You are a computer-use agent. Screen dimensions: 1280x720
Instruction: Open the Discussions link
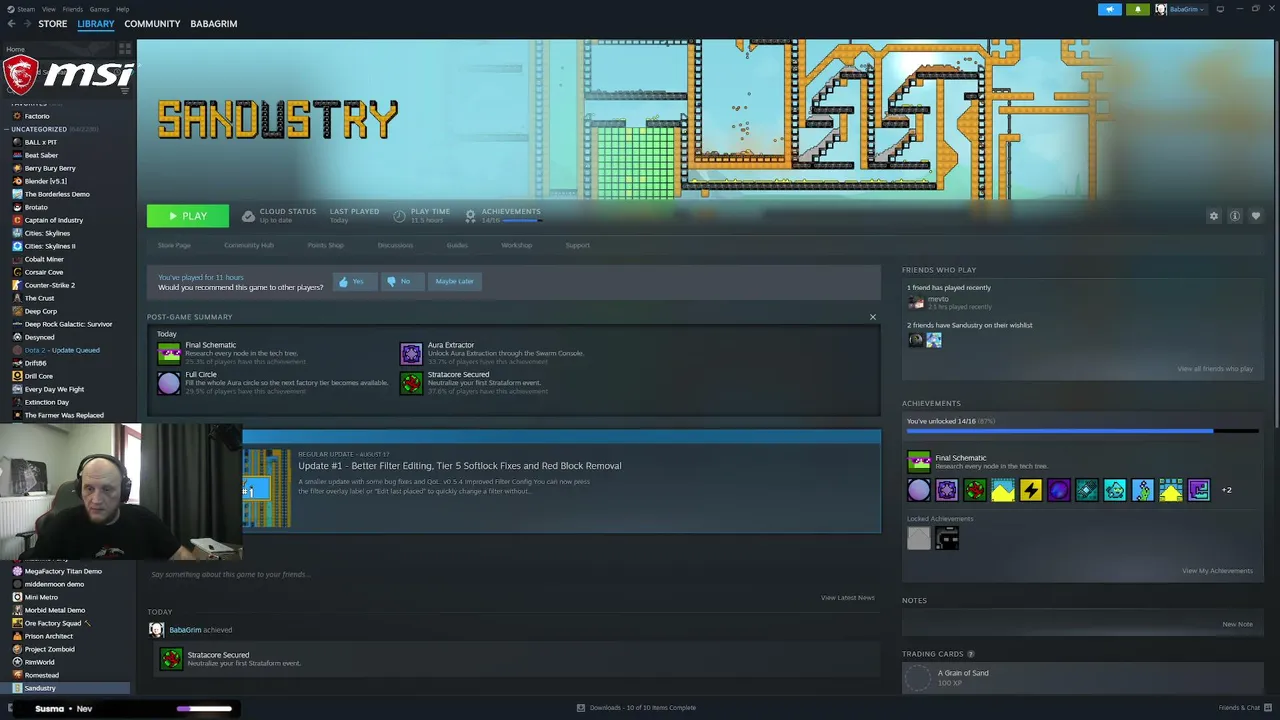click(395, 245)
